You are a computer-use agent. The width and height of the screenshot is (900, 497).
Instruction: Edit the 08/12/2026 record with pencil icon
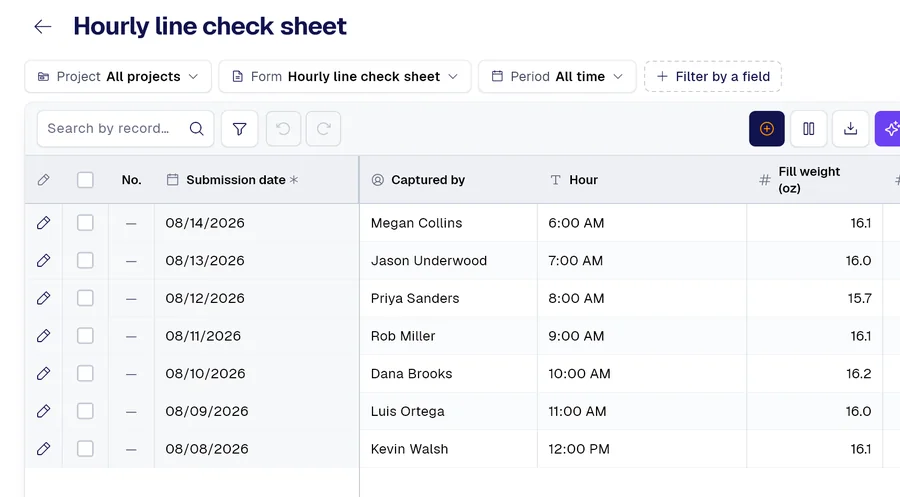tap(44, 298)
